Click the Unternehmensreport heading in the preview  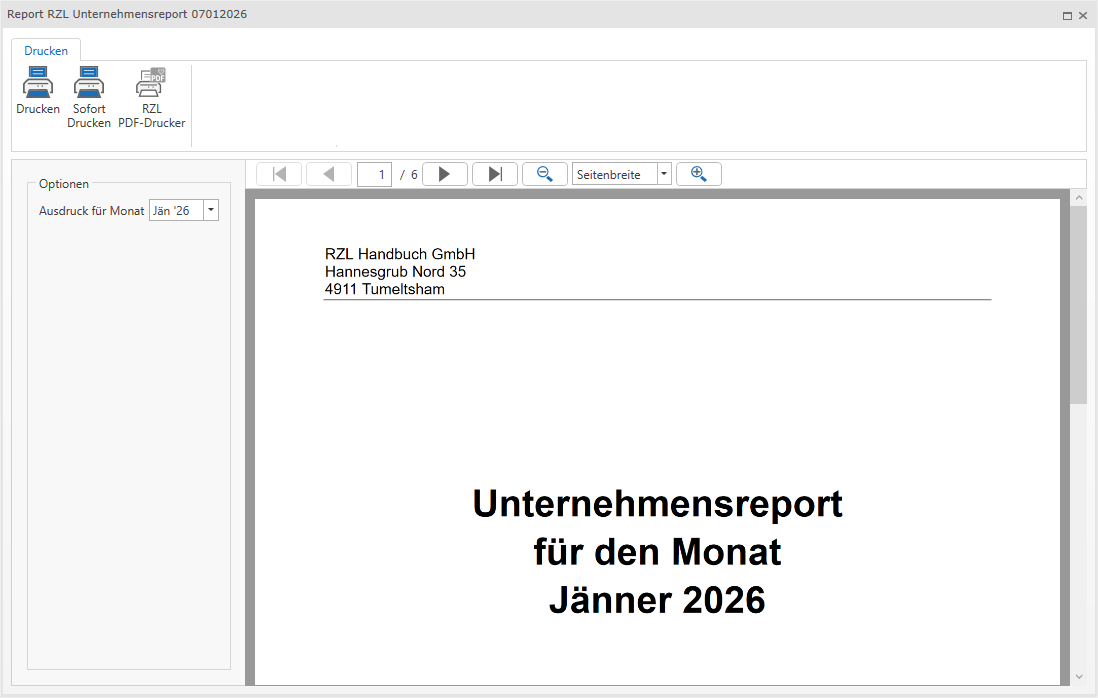tap(657, 504)
